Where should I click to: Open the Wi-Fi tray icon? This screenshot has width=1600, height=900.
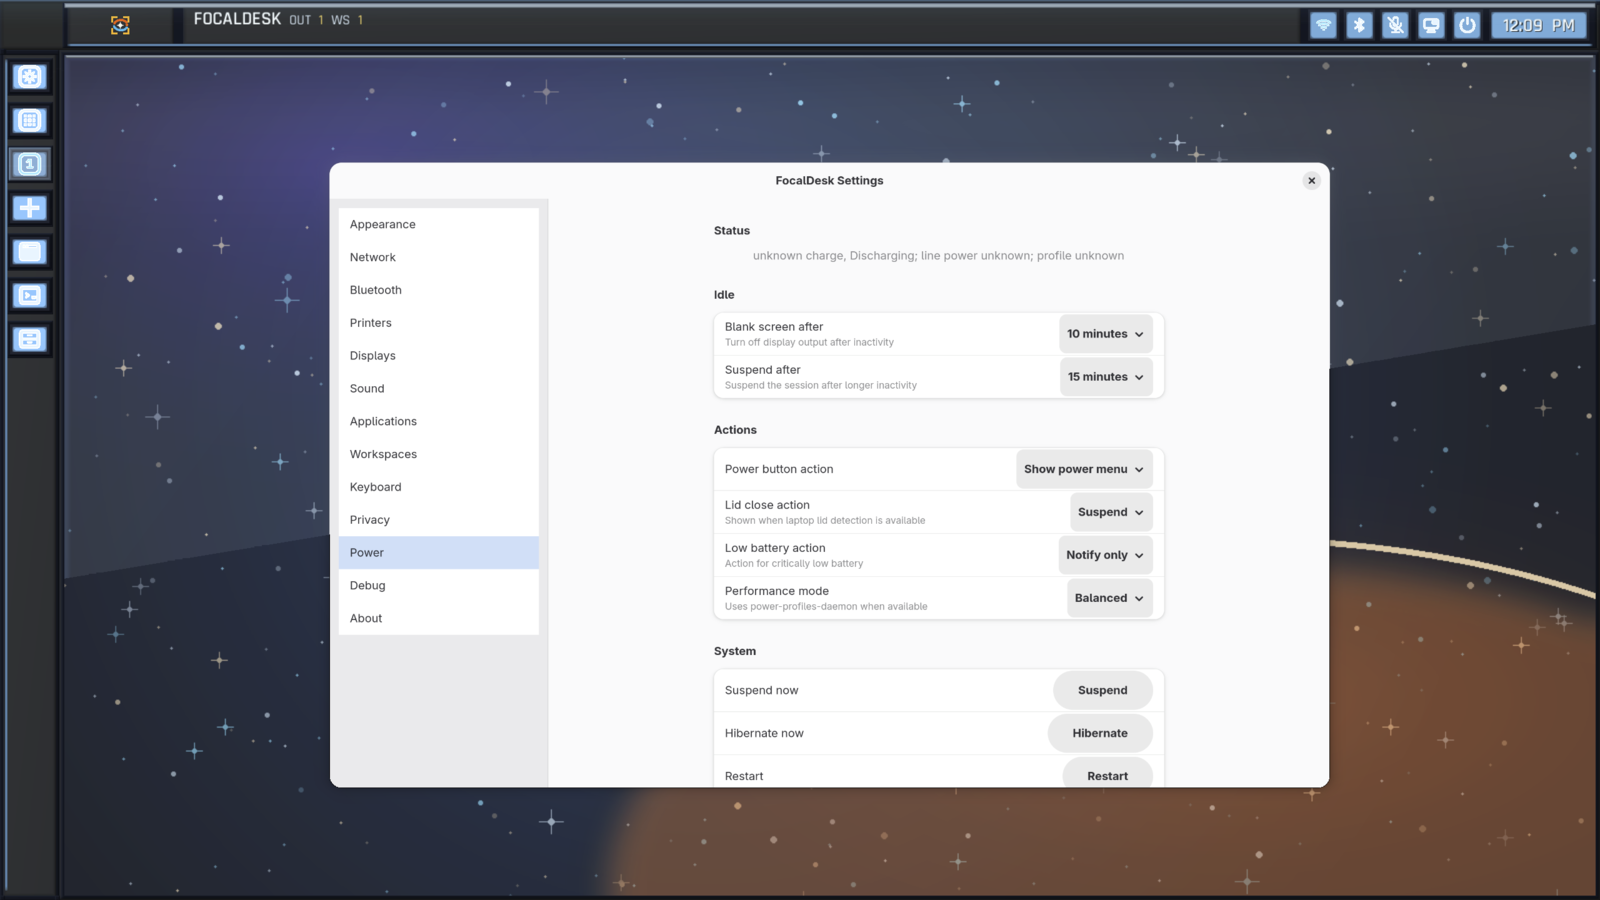tap(1323, 25)
